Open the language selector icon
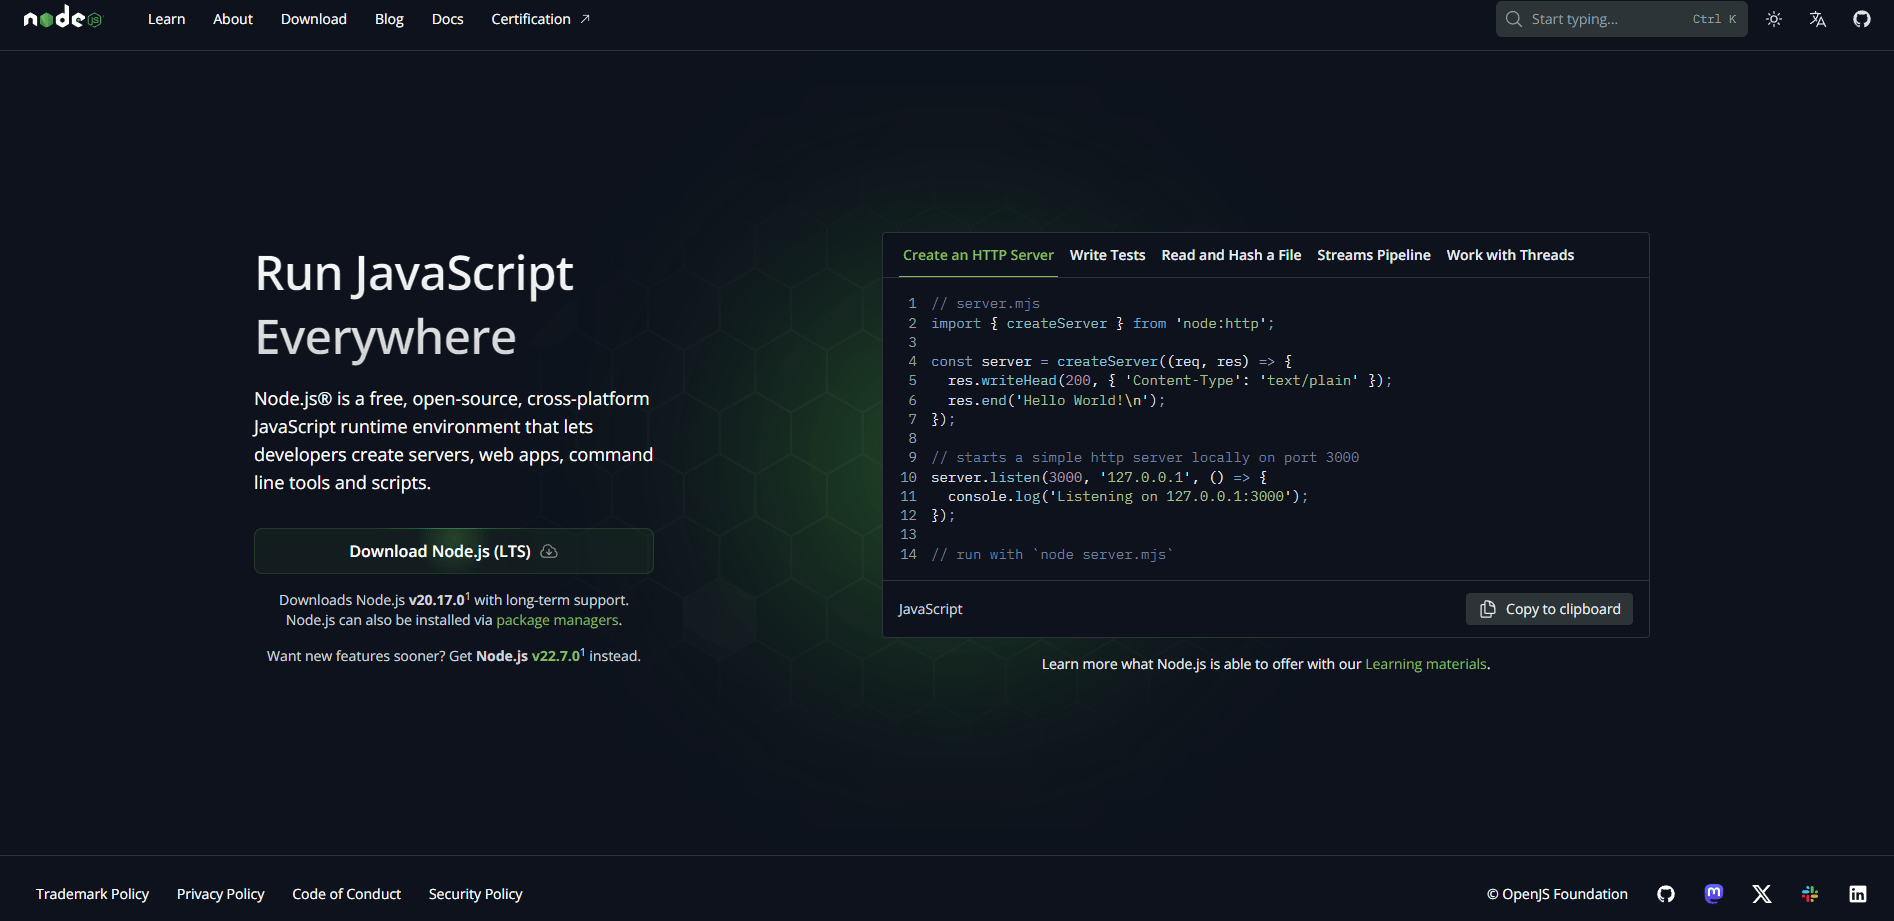 1818,19
